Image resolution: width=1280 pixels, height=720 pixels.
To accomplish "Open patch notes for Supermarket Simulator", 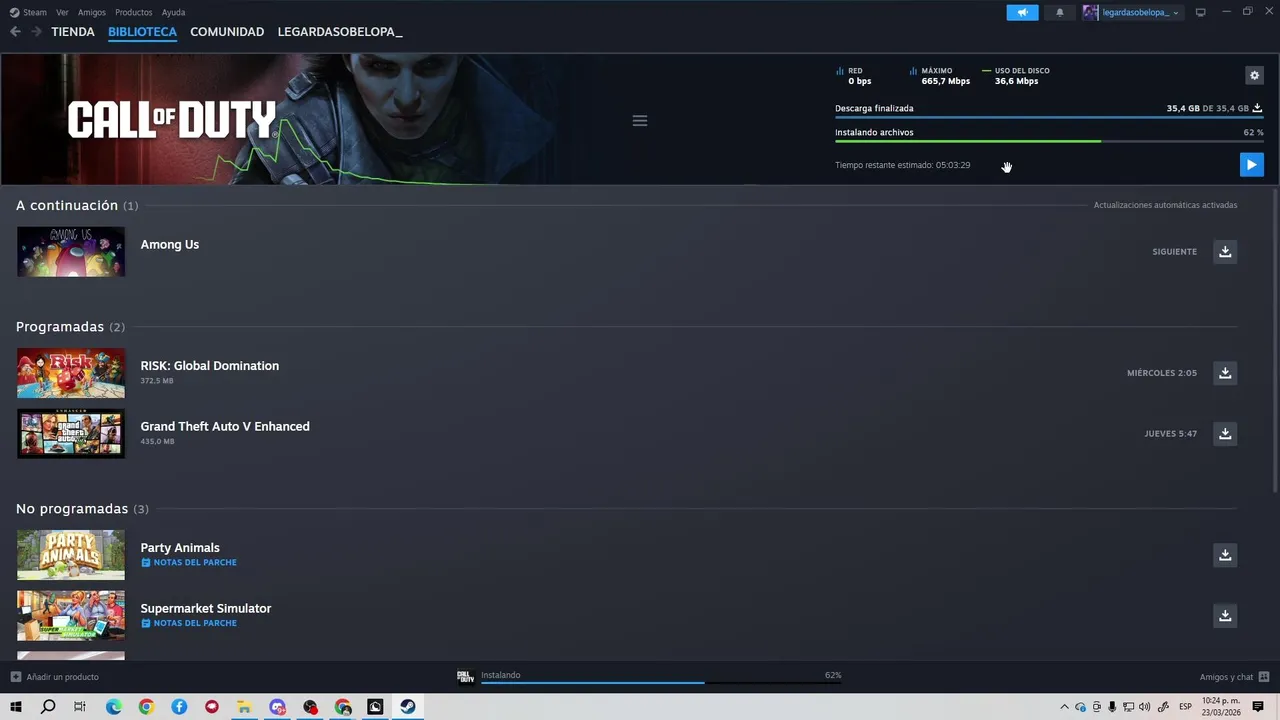I will (189, 623).
